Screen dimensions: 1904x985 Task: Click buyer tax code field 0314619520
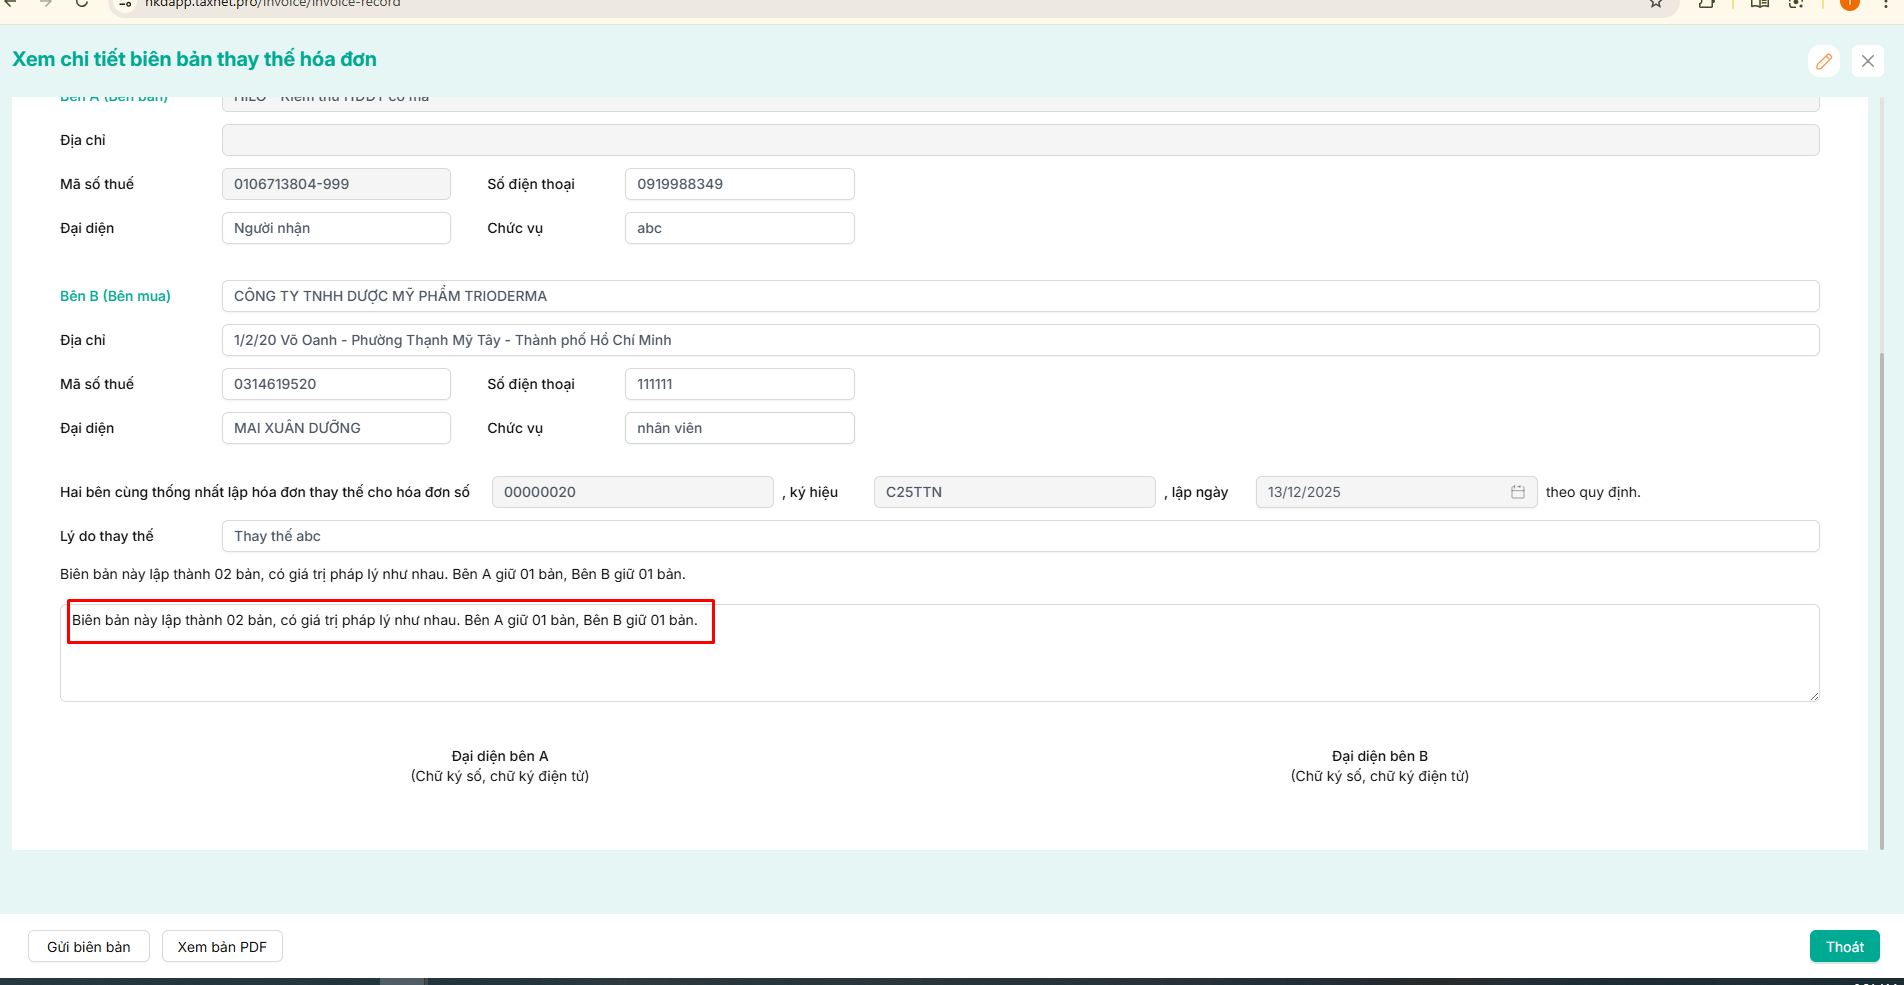pyautogui.click(x=336, y=384)
